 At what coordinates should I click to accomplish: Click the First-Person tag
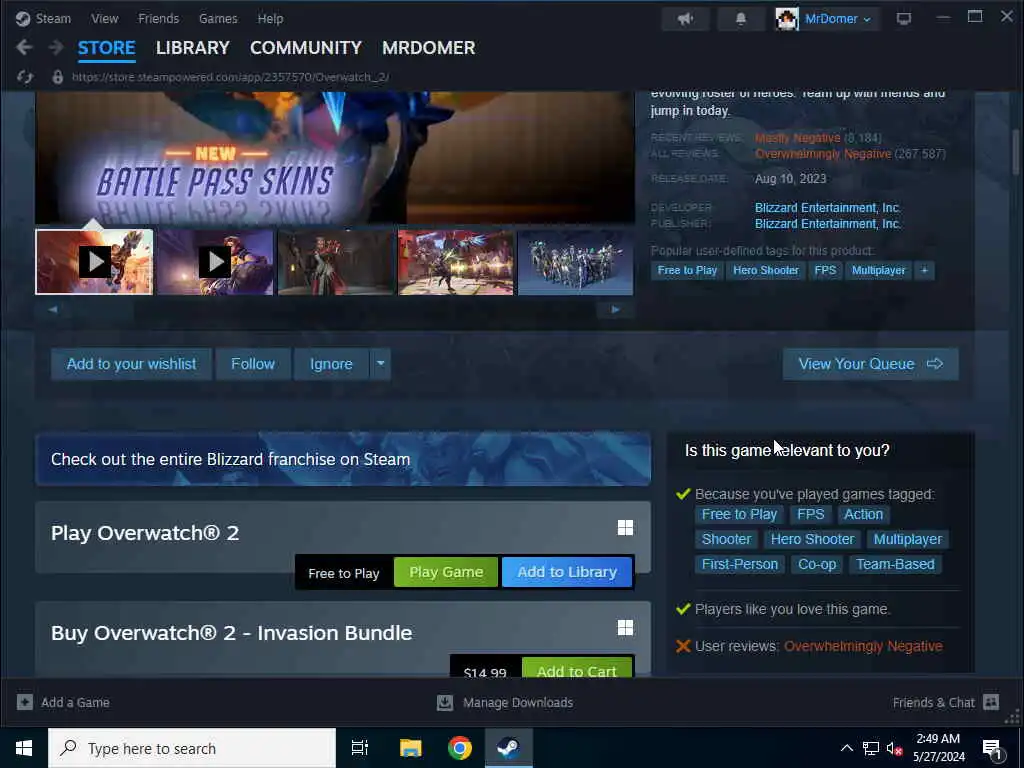pos(740,564)
